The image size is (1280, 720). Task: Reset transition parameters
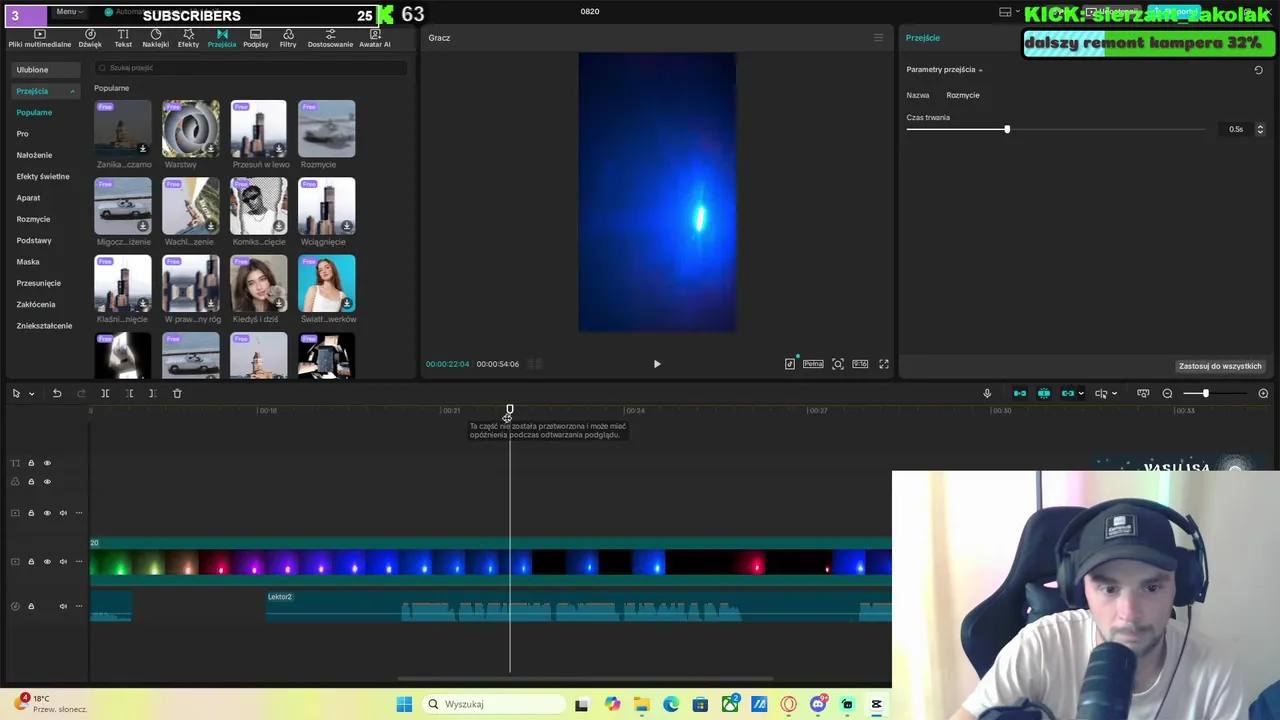click(x=1258, y=70)
